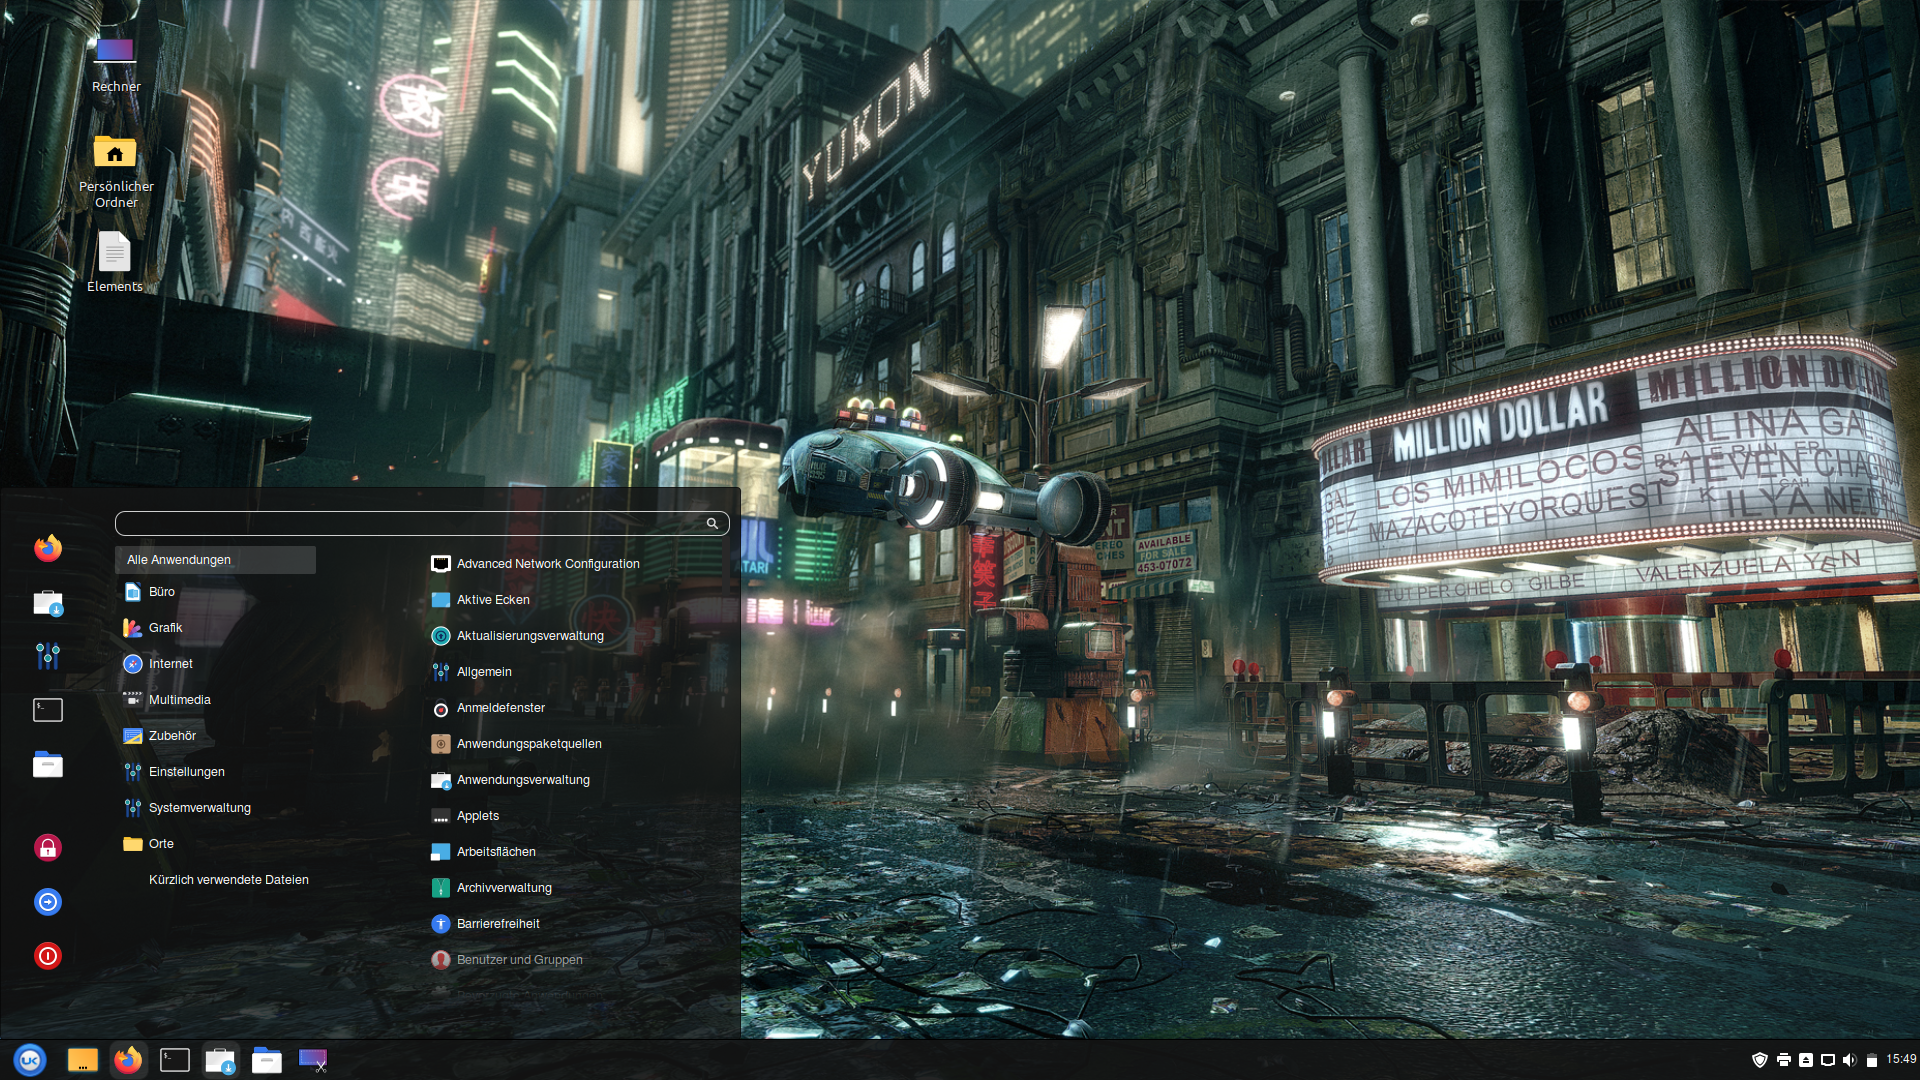Open terminal from menu favorites sidebar

(x=48, y=710)
